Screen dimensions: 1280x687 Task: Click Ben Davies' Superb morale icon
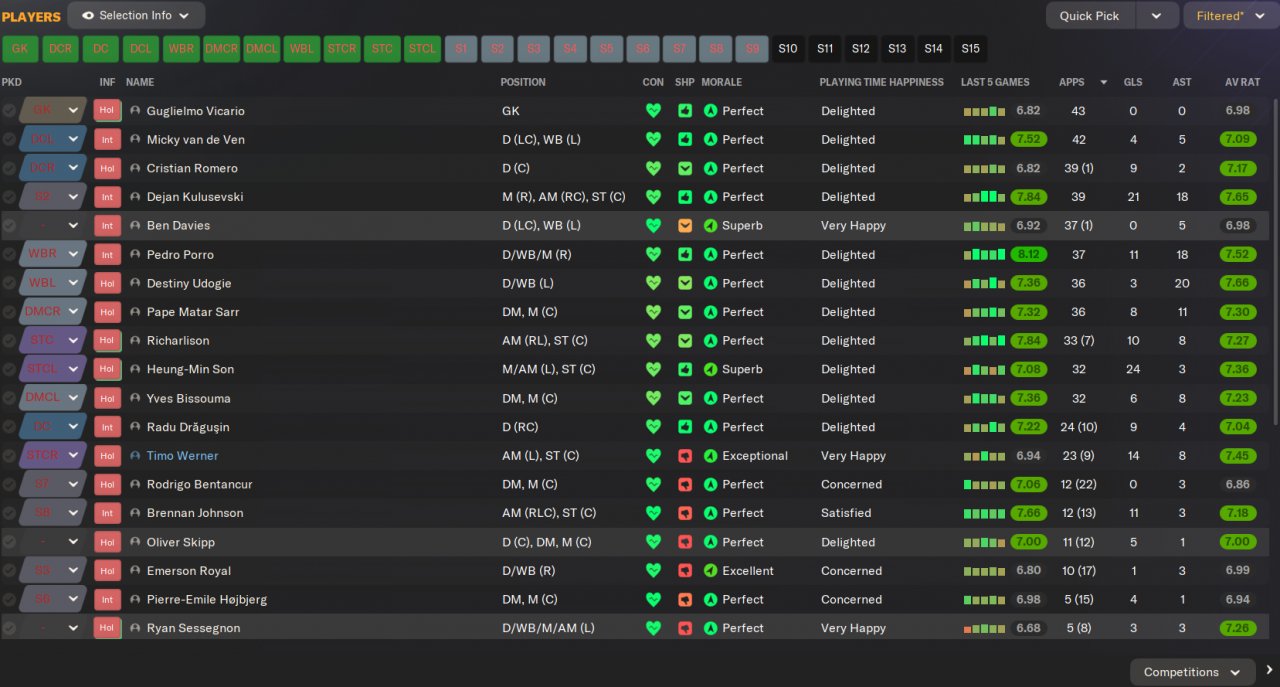(710, 226)
